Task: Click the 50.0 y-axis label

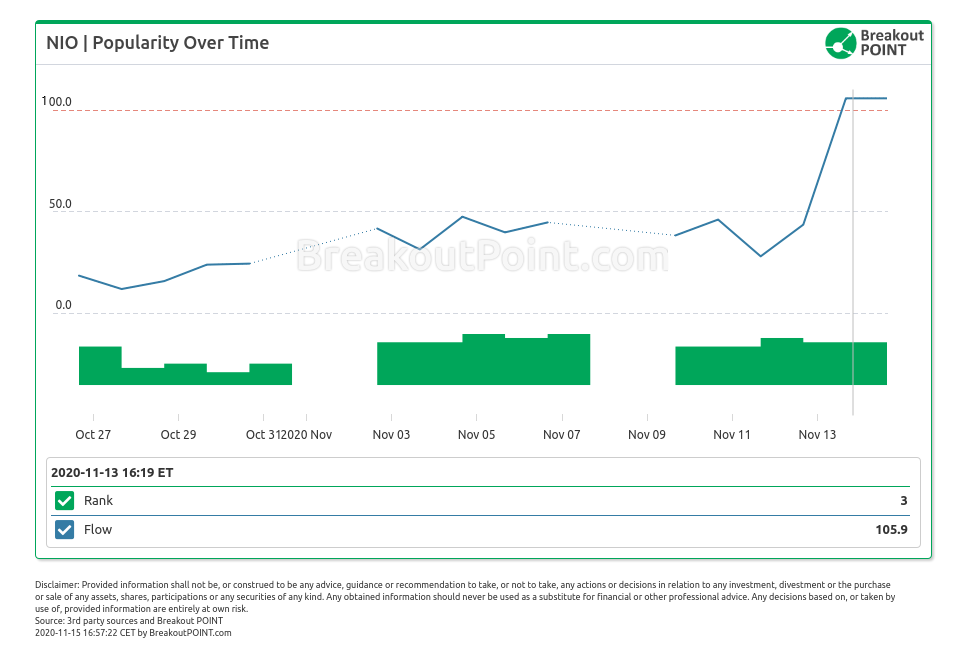Action: (x=60, y=204)
